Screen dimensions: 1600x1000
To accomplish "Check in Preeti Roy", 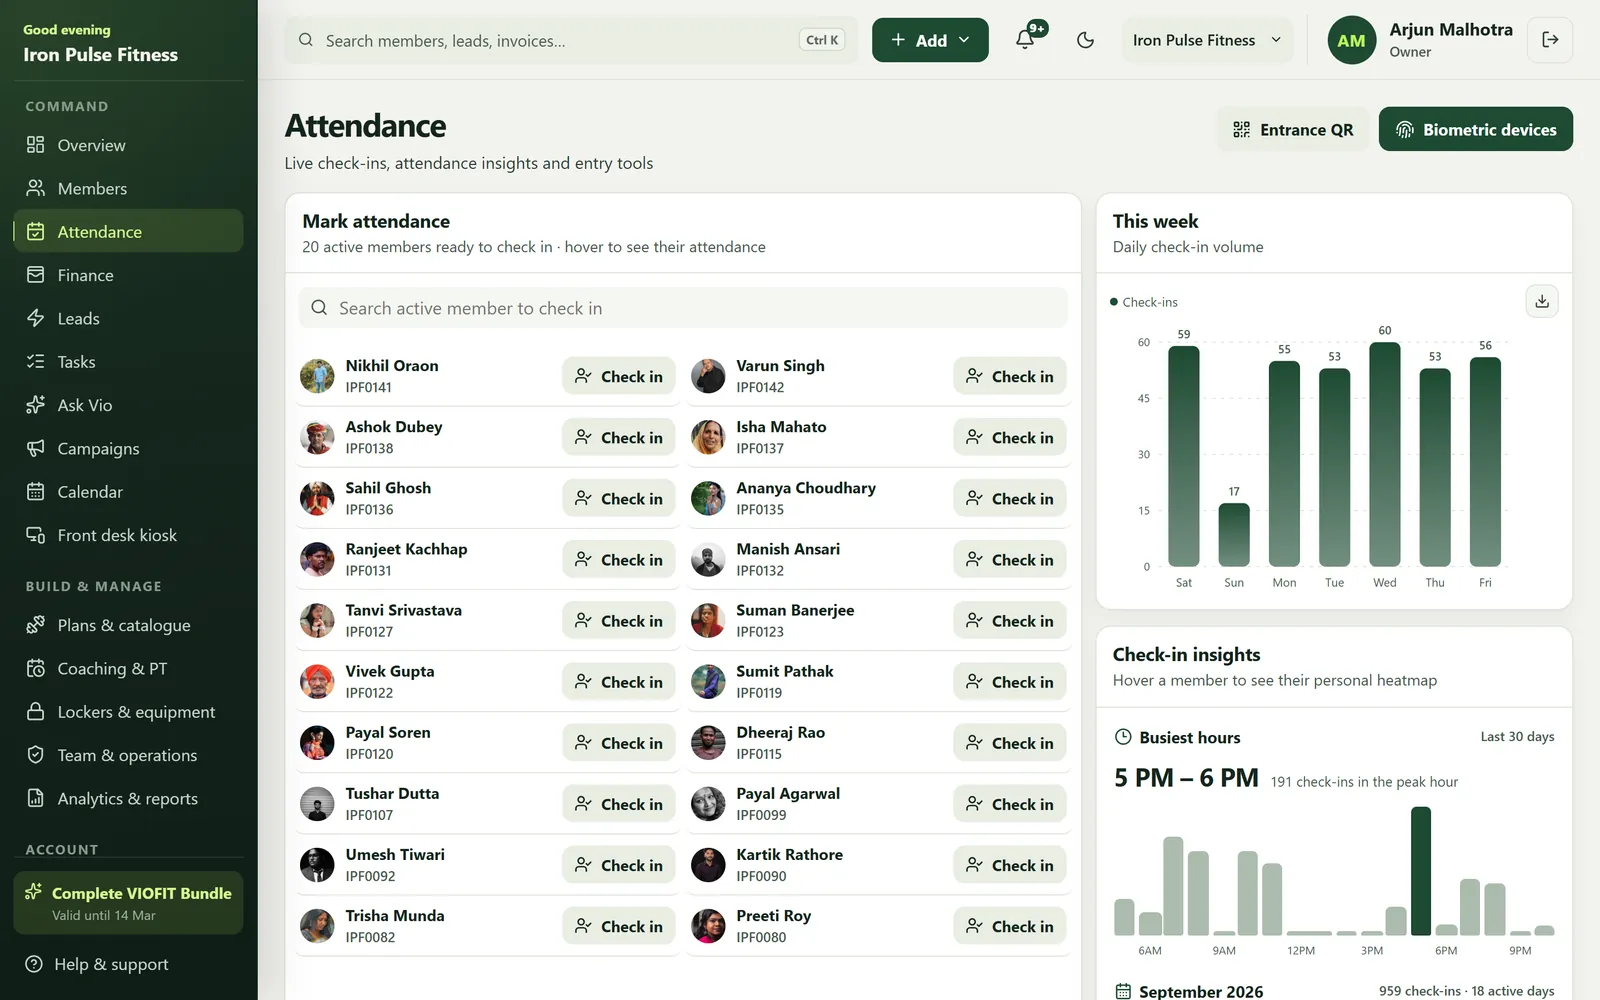I will coord(1010,926).
